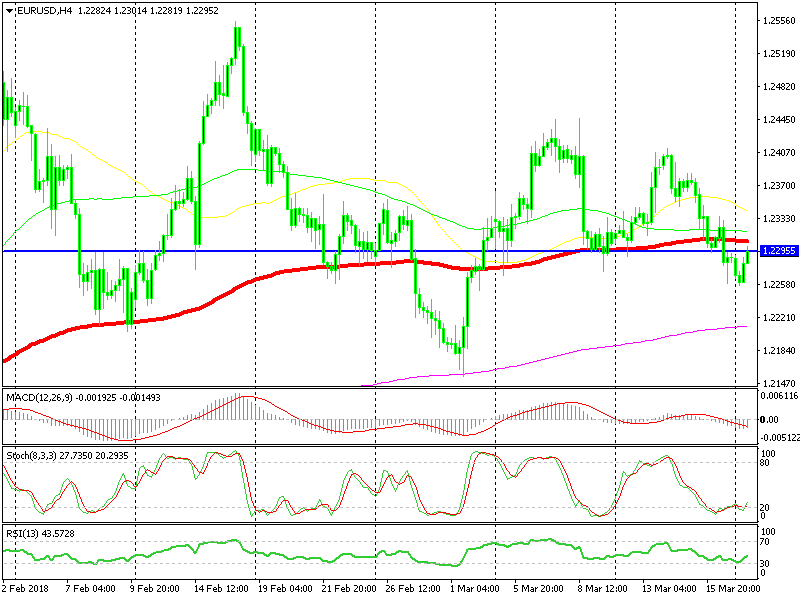This screenshot has width=800, height=600.
Task: Click the 1.24070 price axis label
Action: [779, 153]
